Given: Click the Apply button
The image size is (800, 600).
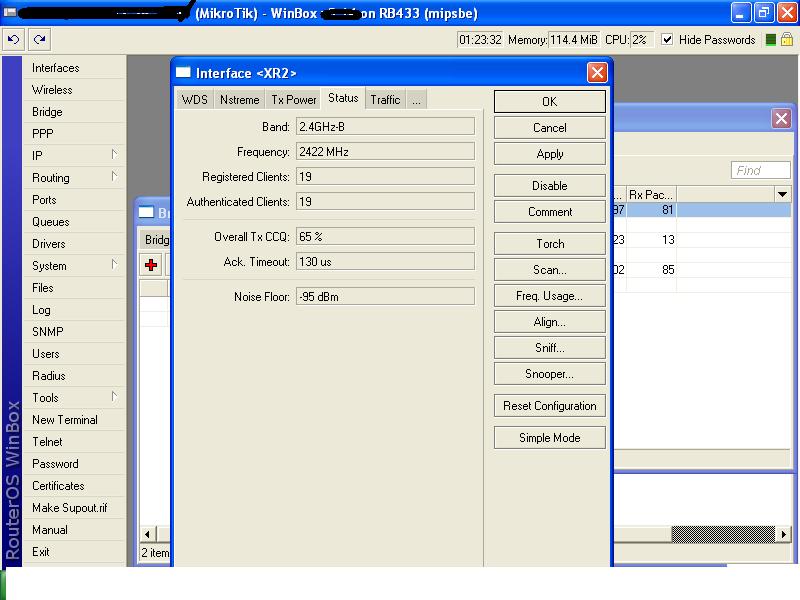Looking at the screenshot, I should (x=549, y=154).
